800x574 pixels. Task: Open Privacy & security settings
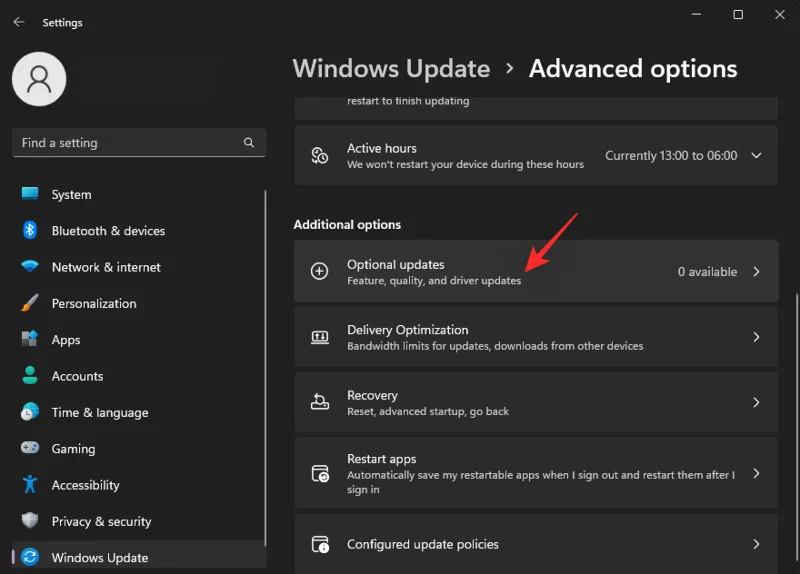click(138, 521)
